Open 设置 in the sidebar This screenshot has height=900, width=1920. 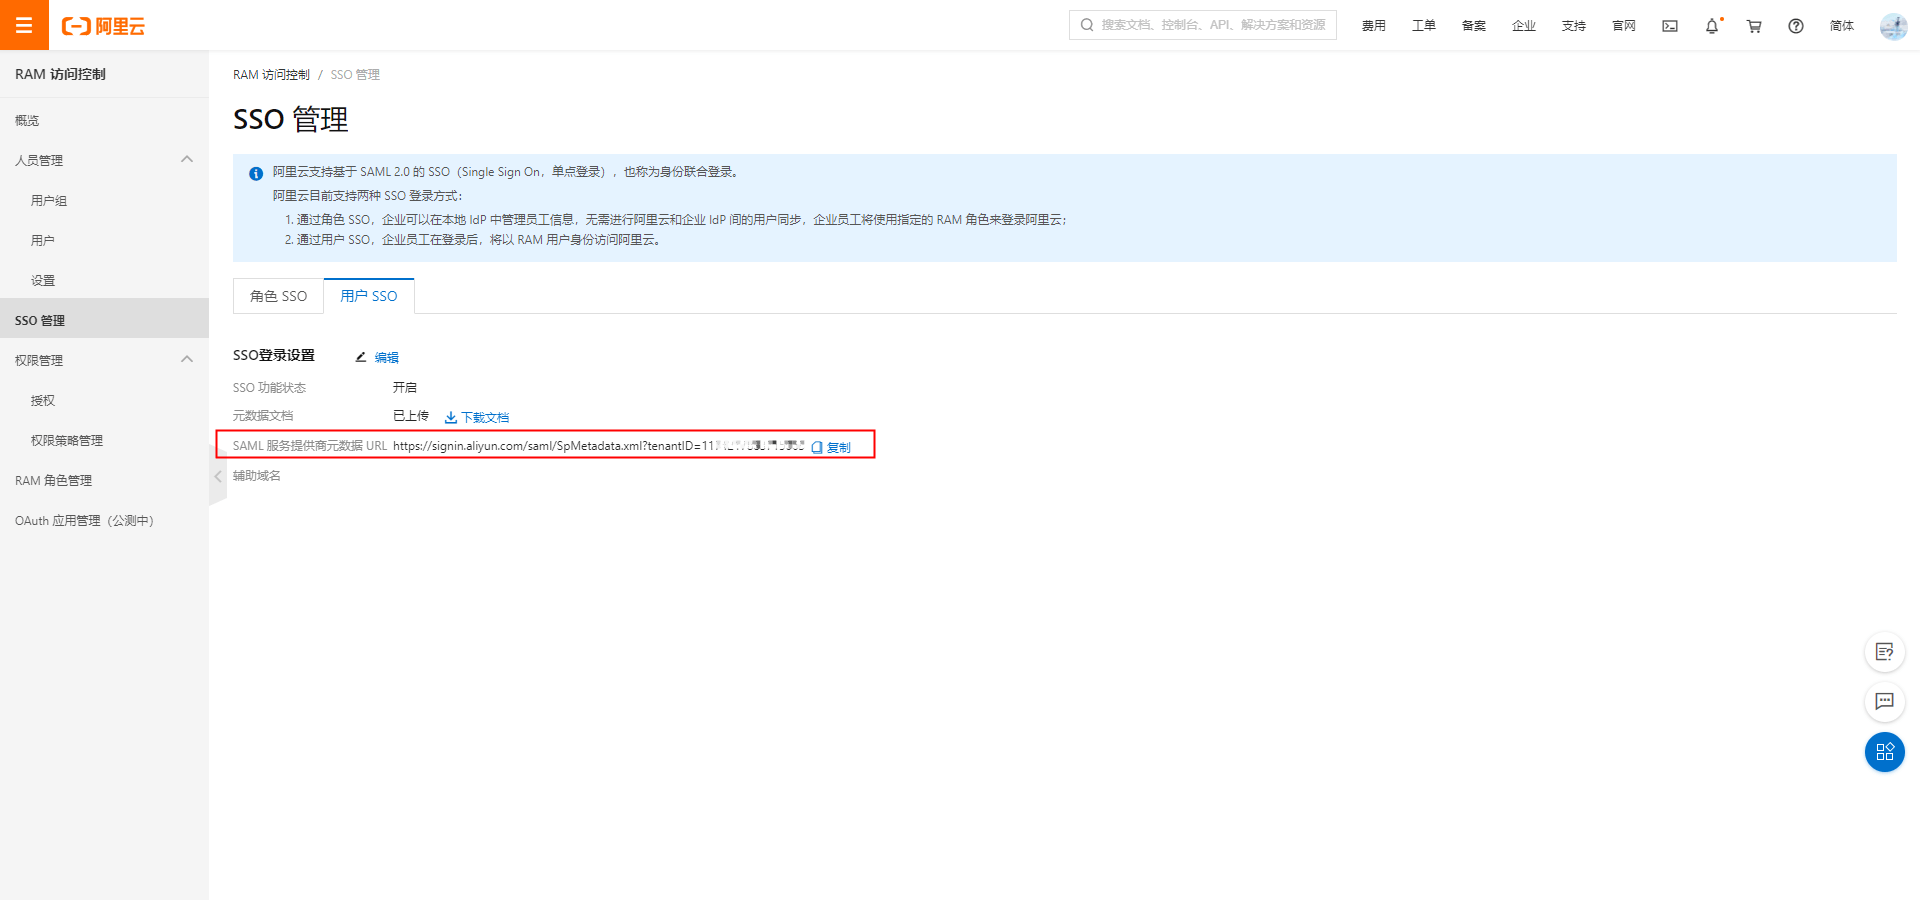(104, 280)
